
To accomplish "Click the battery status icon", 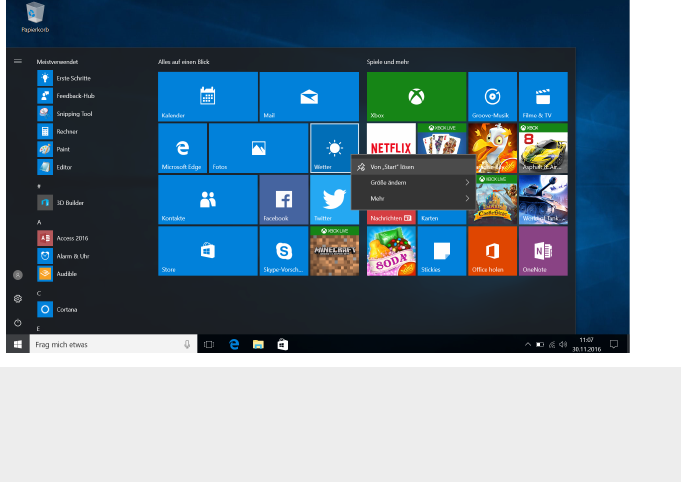I will [x=540, y=344].
